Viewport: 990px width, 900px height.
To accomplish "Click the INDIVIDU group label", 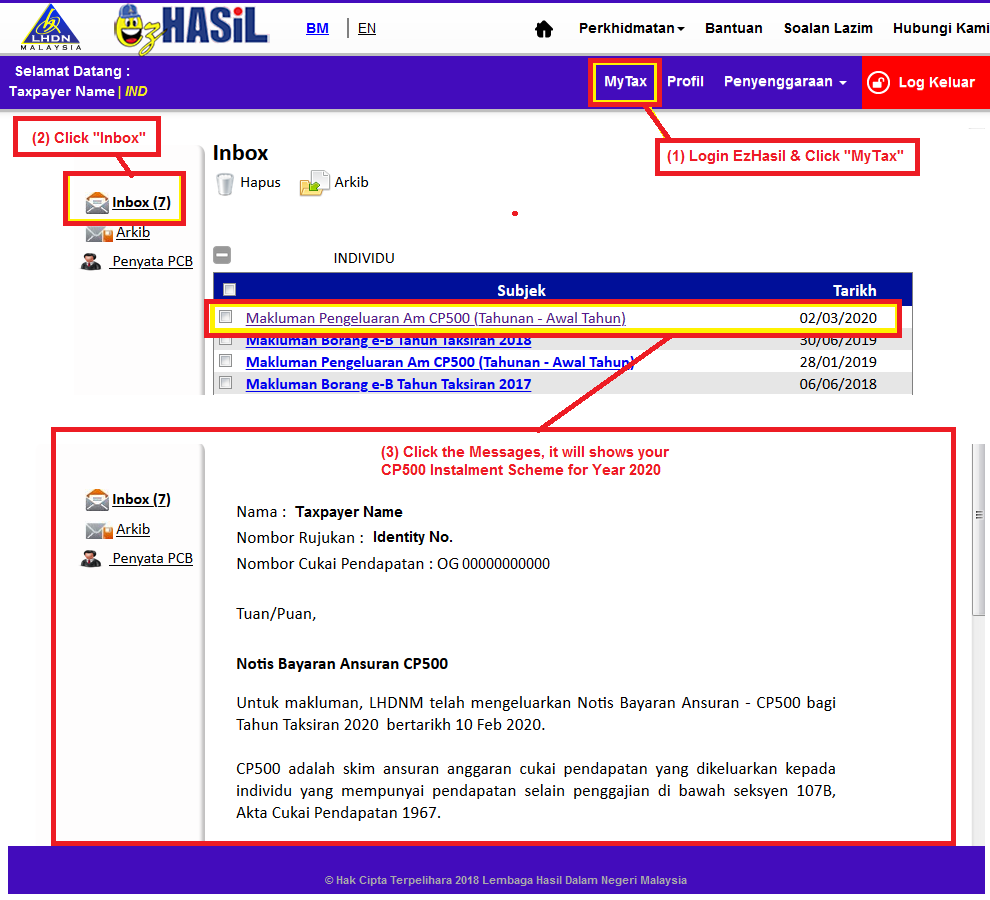I will (x=364, y=258).
